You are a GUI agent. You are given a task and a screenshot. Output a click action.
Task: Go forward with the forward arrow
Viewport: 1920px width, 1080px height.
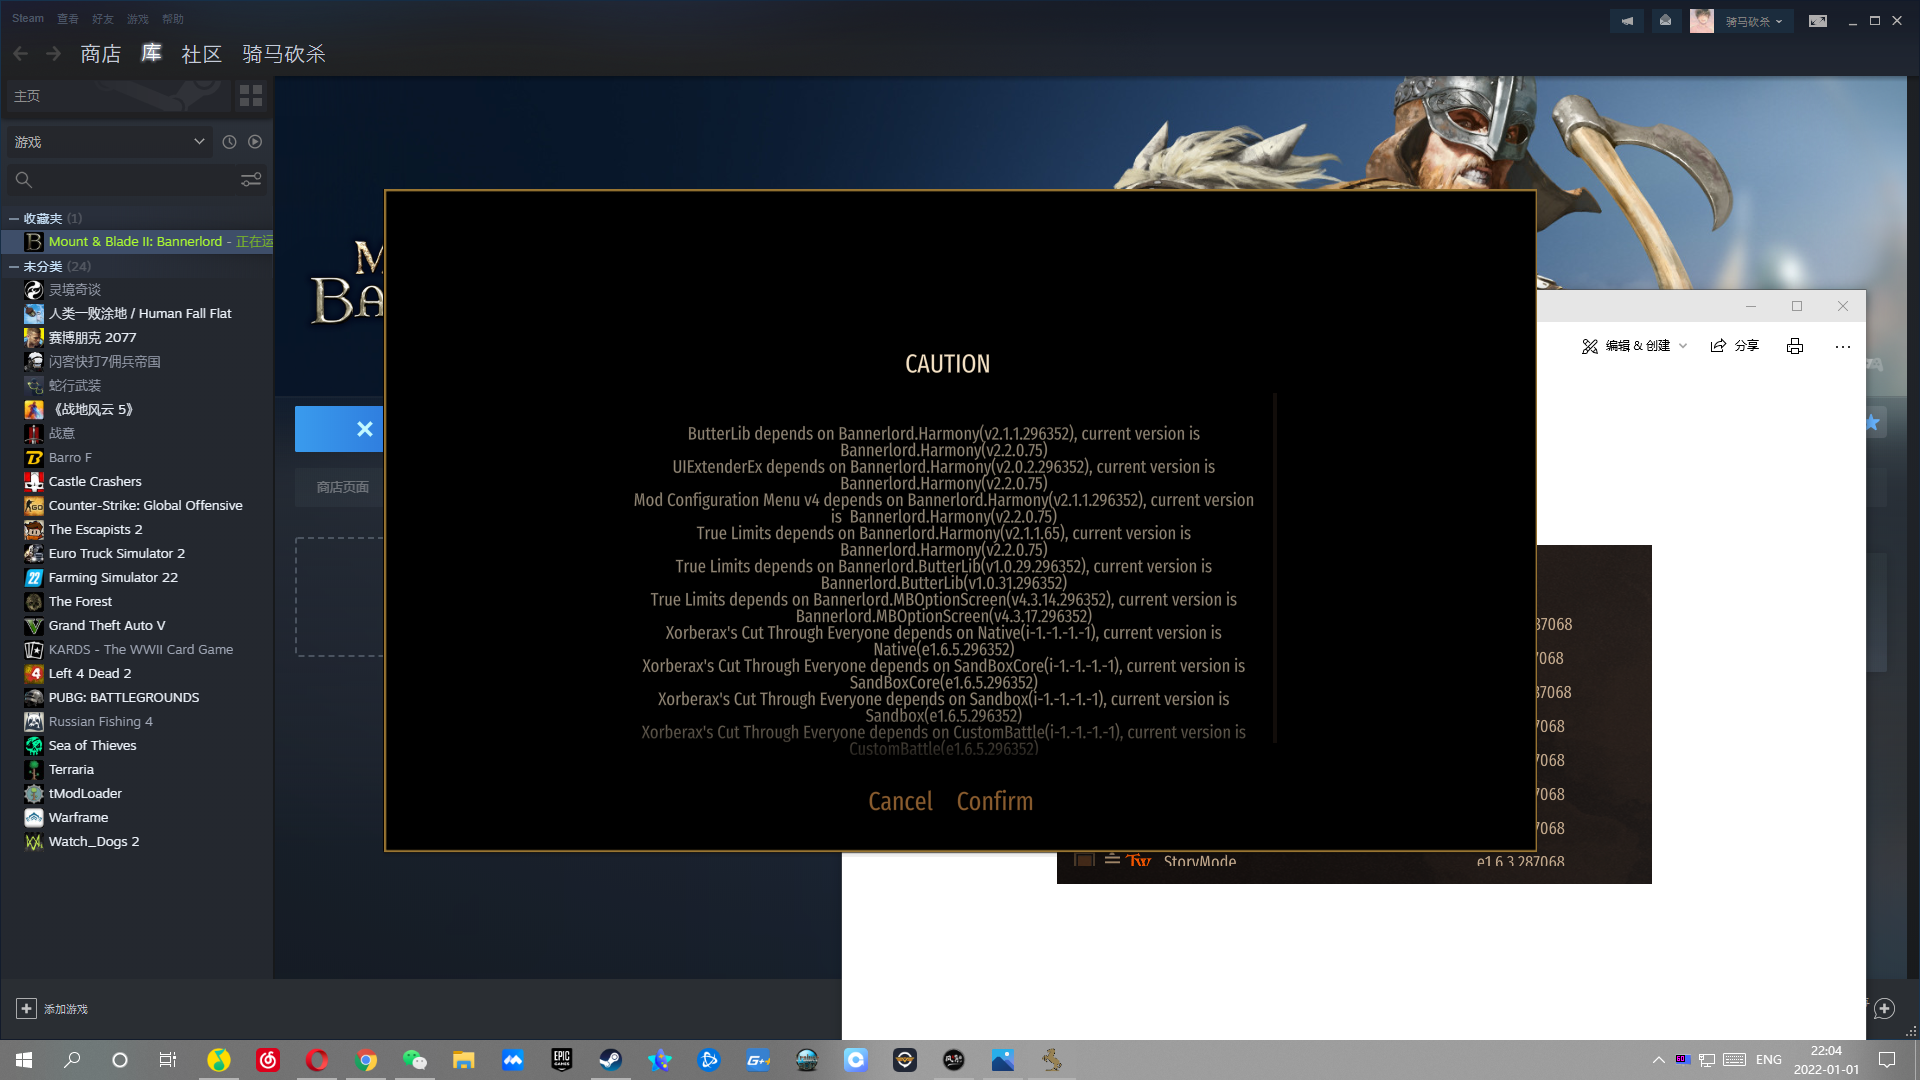tap(54, 53)
